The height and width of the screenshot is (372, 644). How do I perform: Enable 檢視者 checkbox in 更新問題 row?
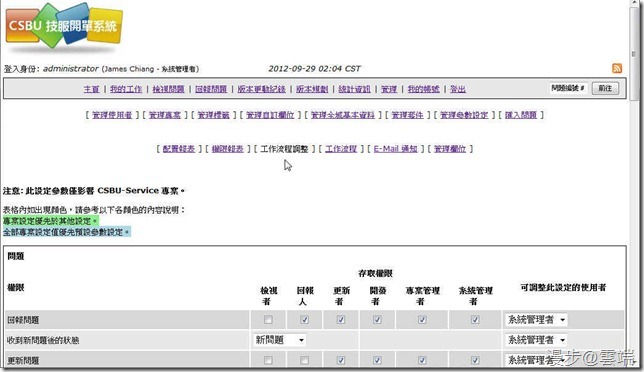[268, 360]
